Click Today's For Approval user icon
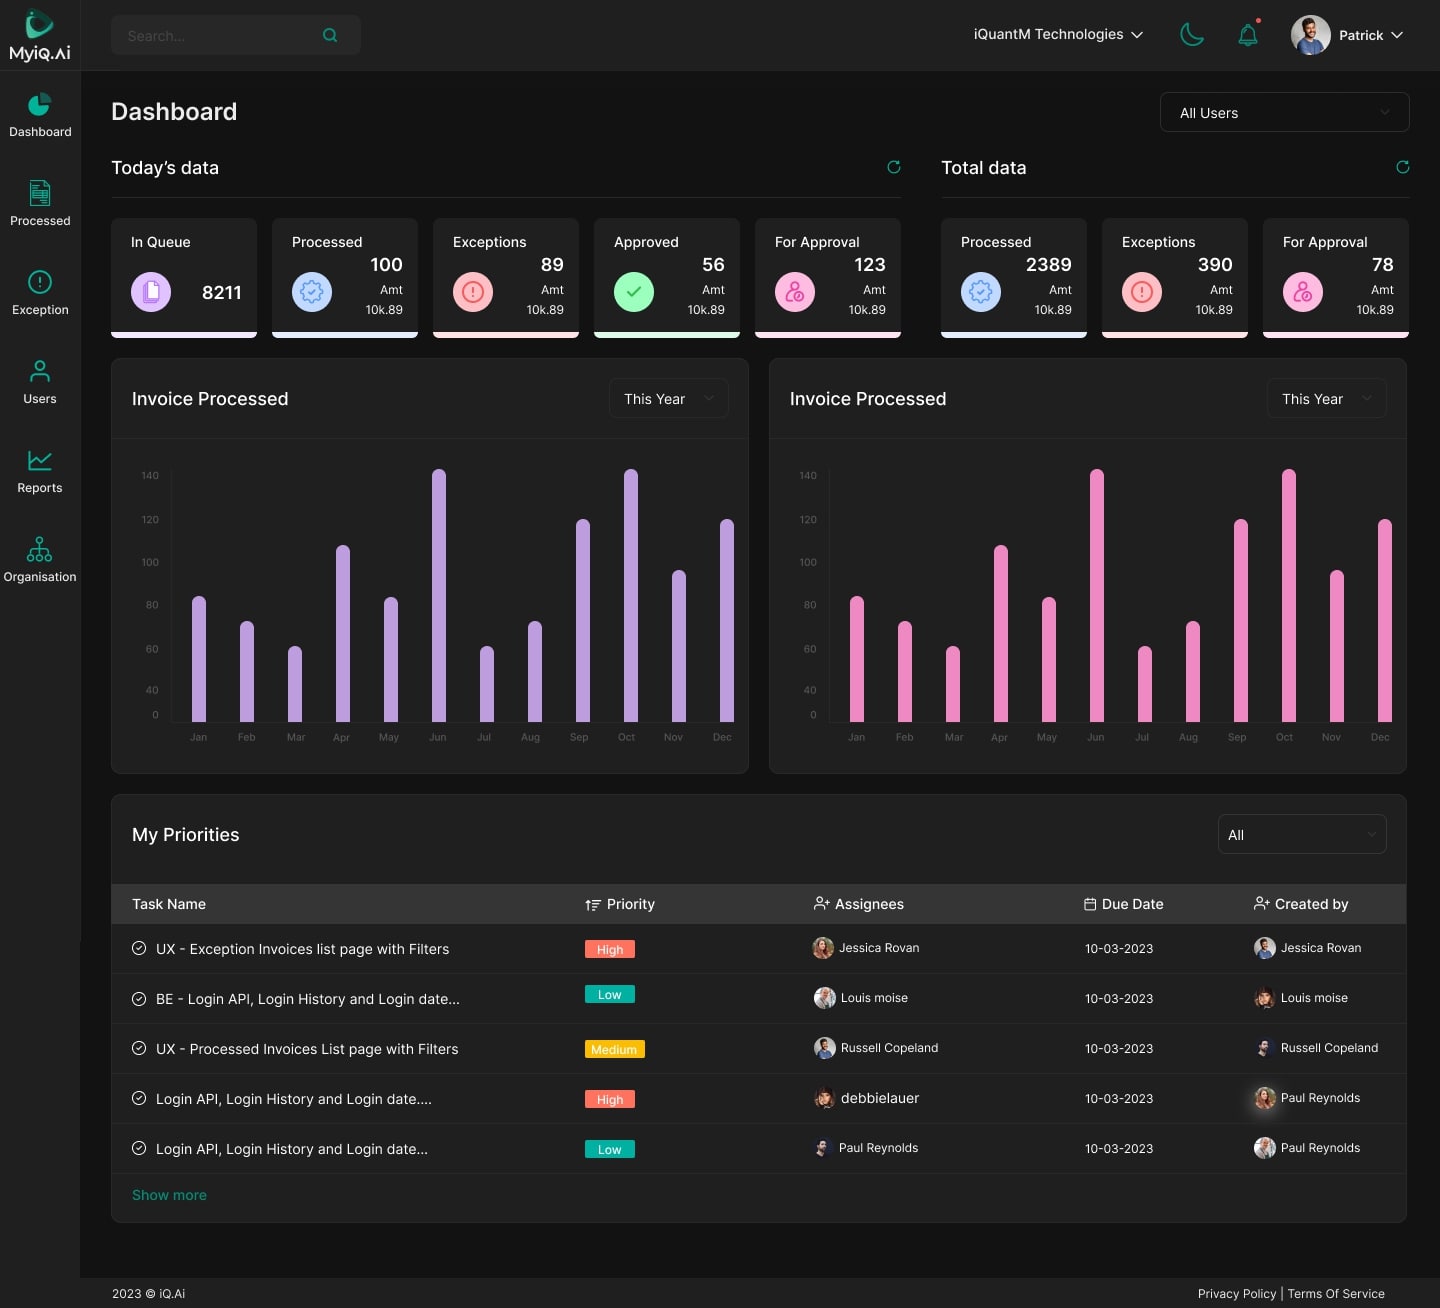Image resolution: width=1440 pixels, height=1308 pixels. click(795, 292)
